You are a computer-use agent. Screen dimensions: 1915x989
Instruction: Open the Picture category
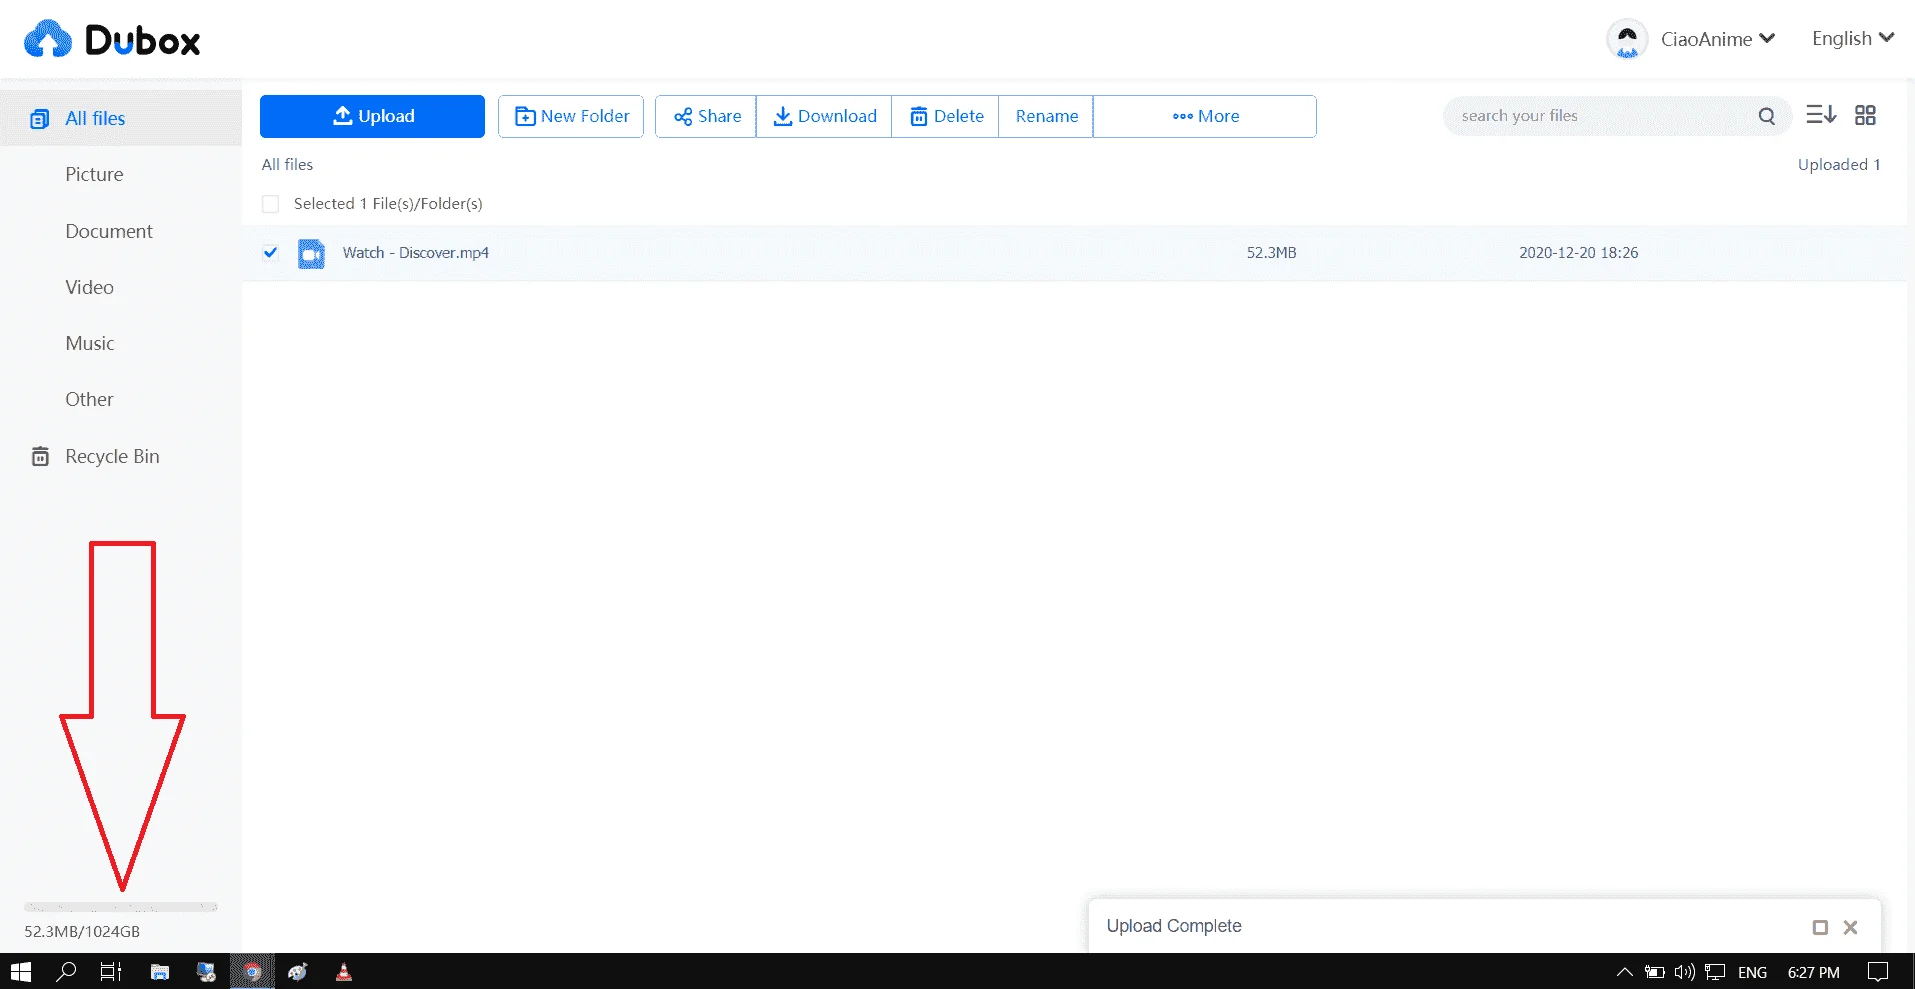coord(94,174)
